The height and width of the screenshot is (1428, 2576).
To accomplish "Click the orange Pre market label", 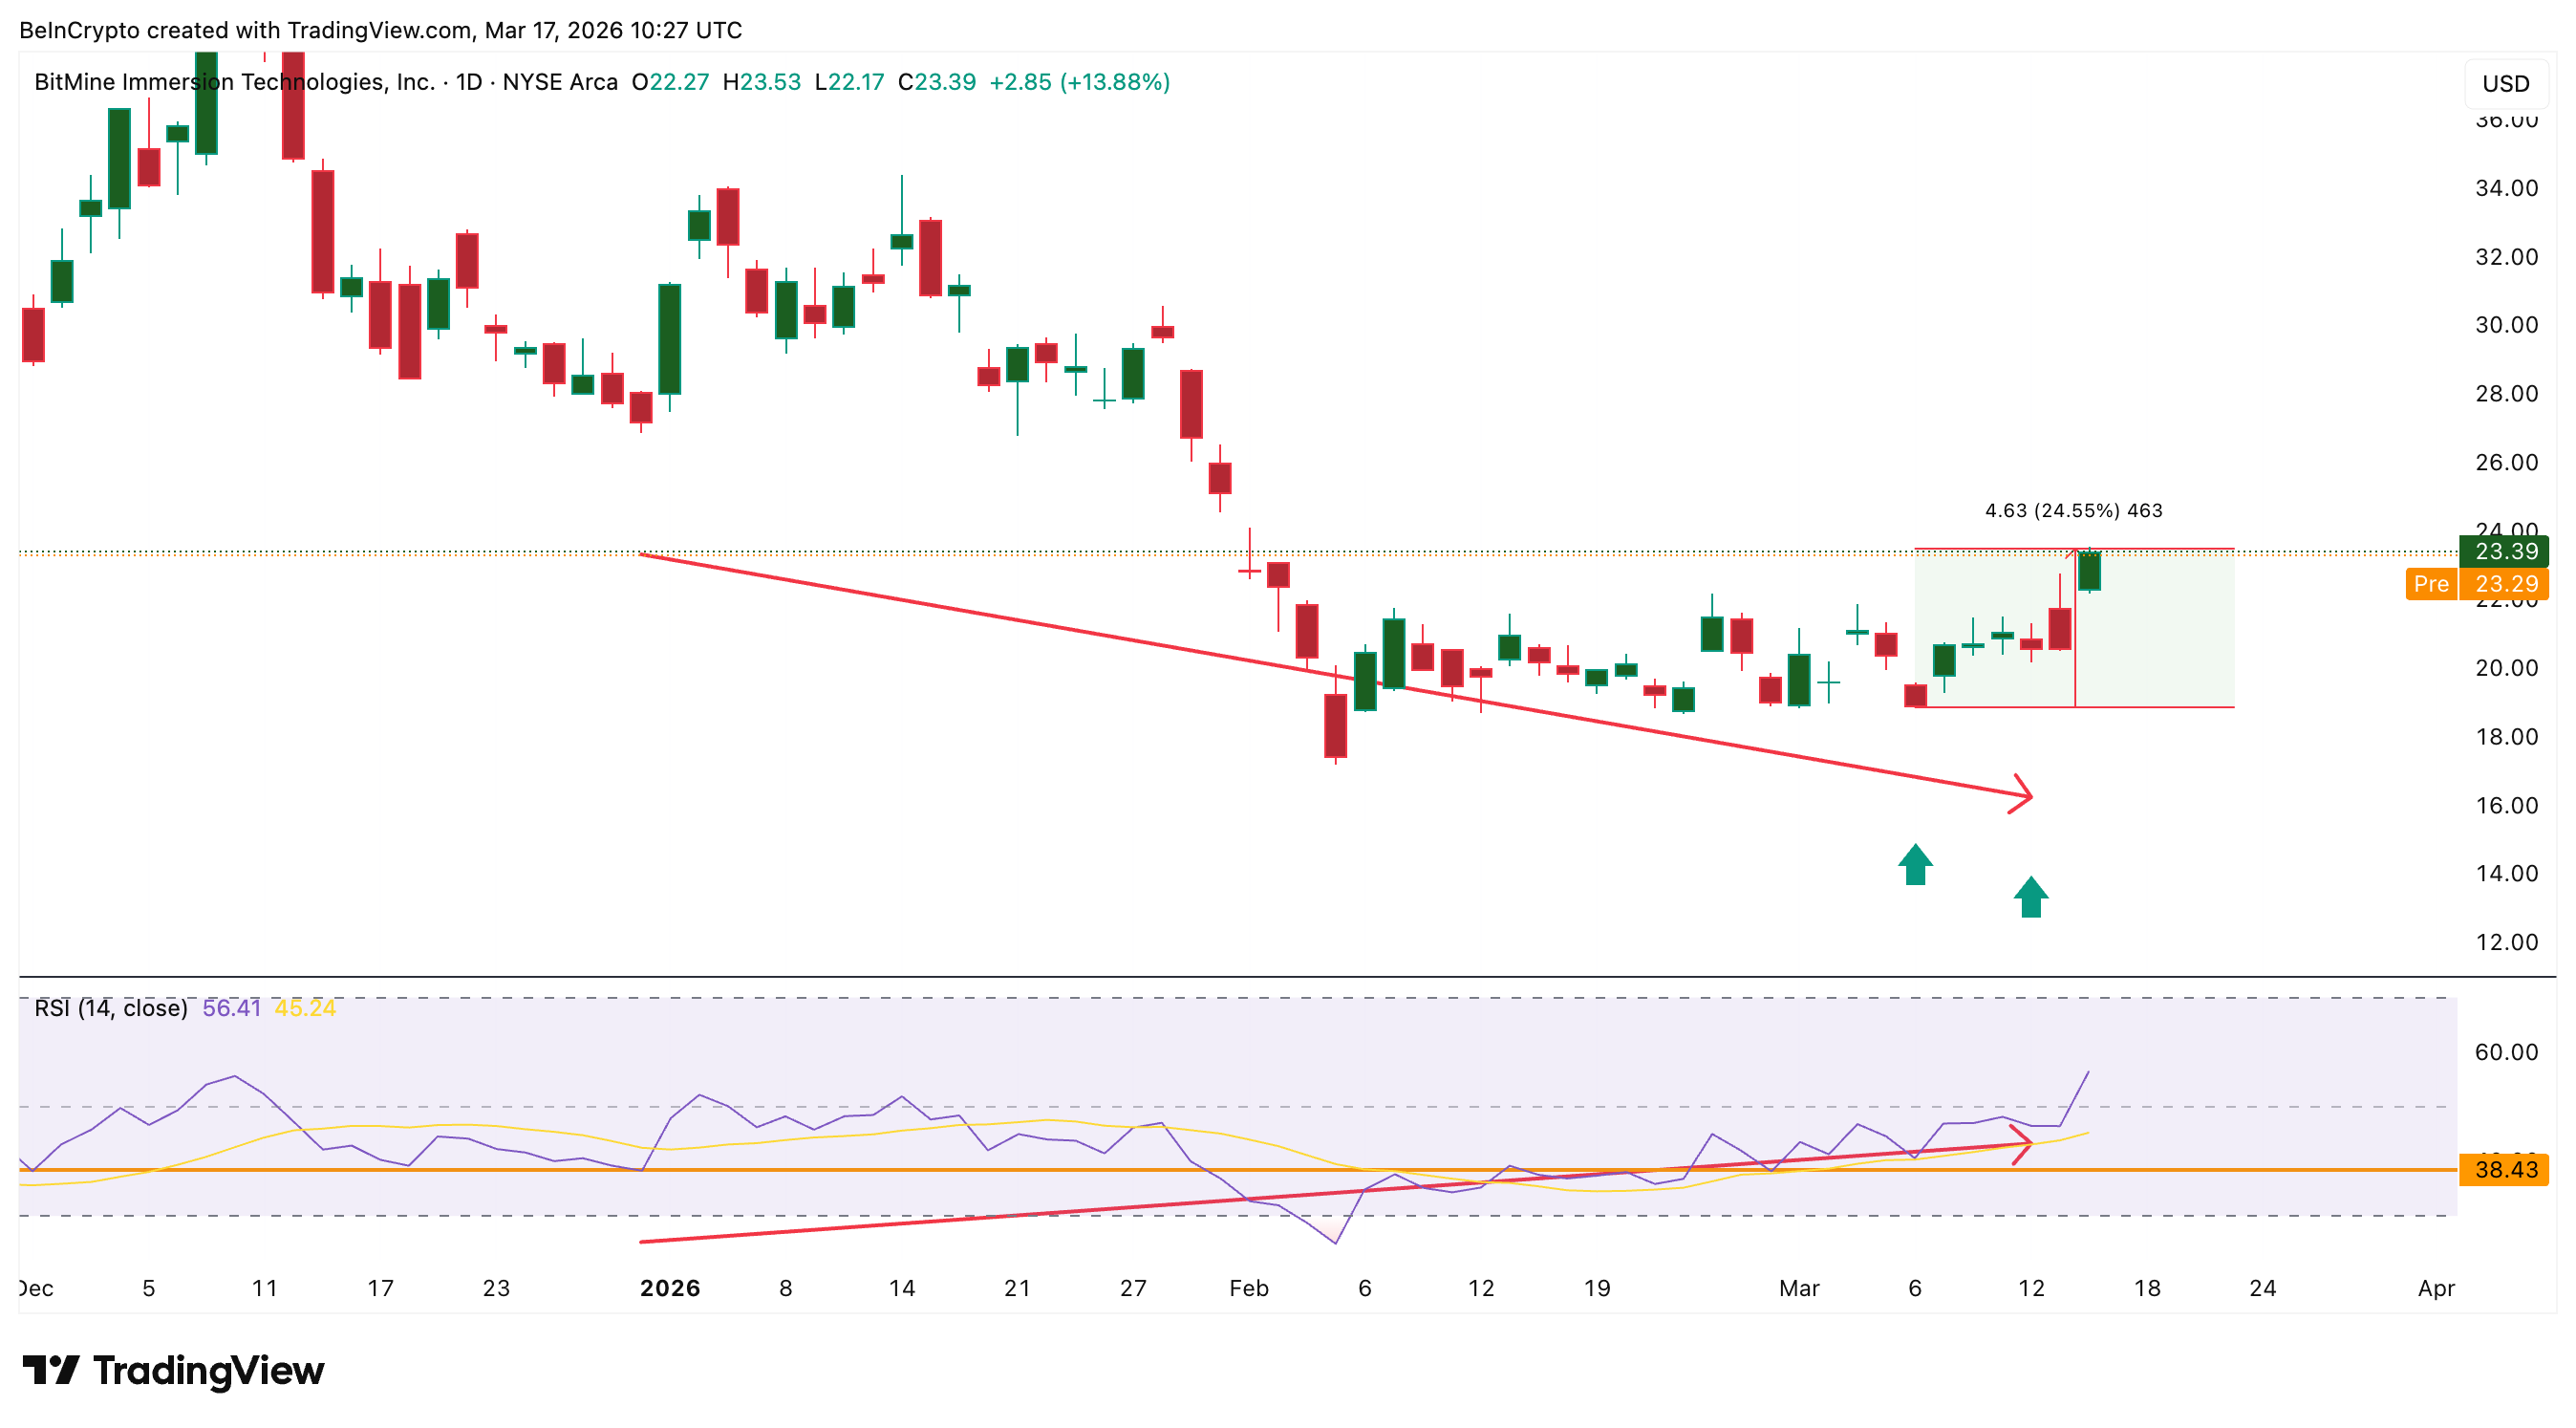I will point(2431,584).
